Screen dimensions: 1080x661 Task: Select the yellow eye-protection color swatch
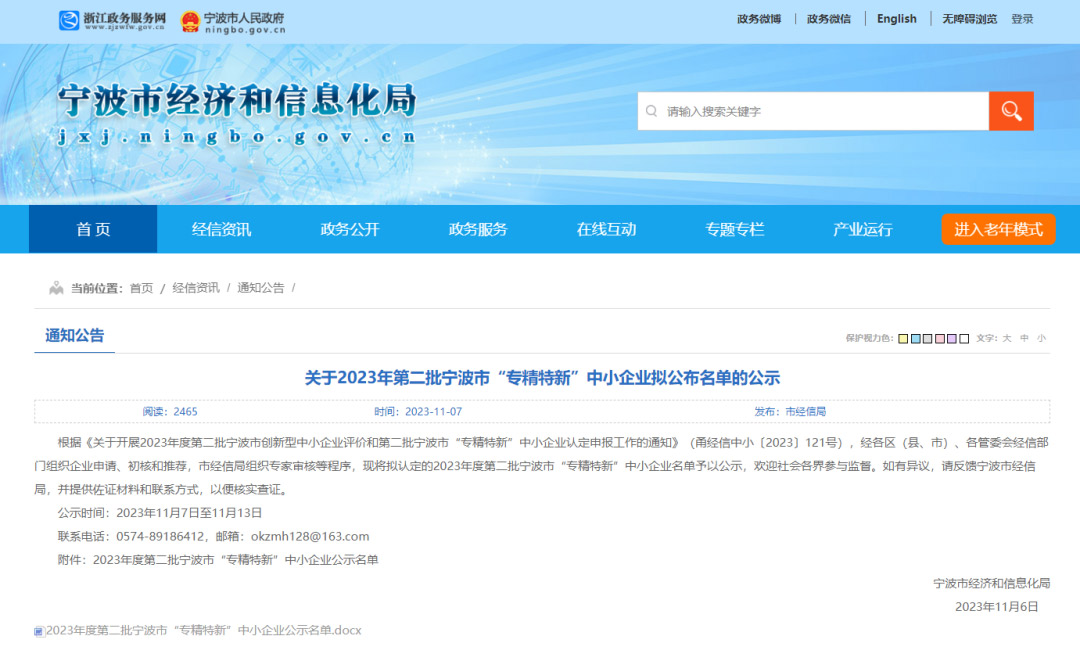point(903,339)
